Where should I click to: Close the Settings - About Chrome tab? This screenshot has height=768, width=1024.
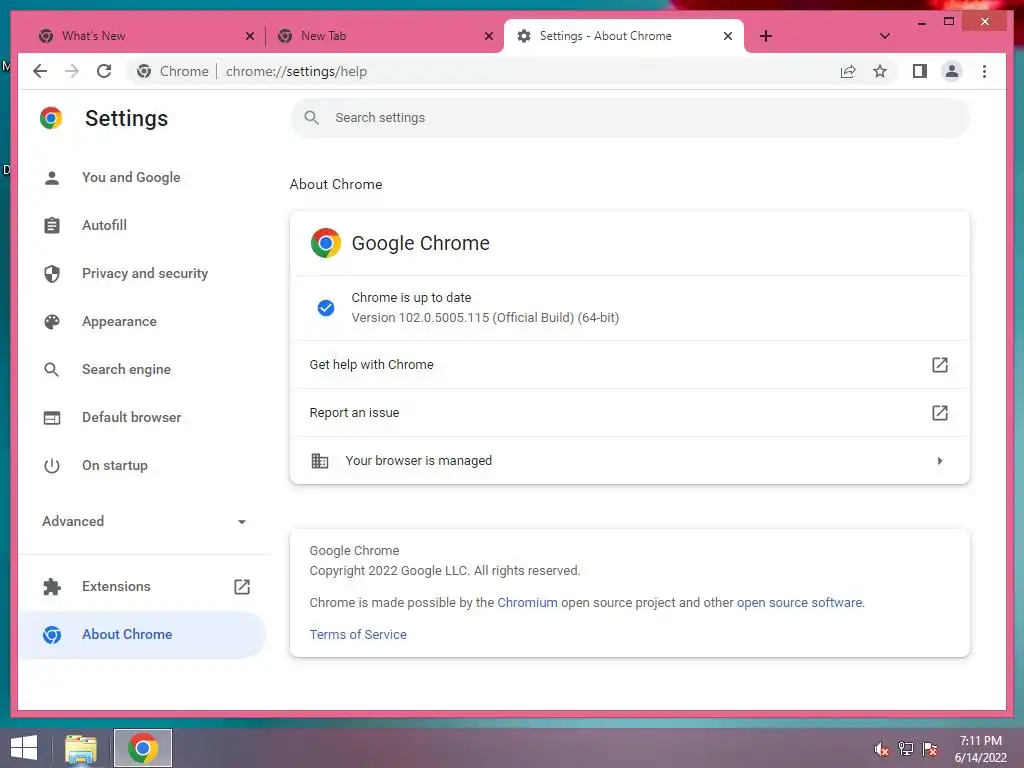pos(728,36)
